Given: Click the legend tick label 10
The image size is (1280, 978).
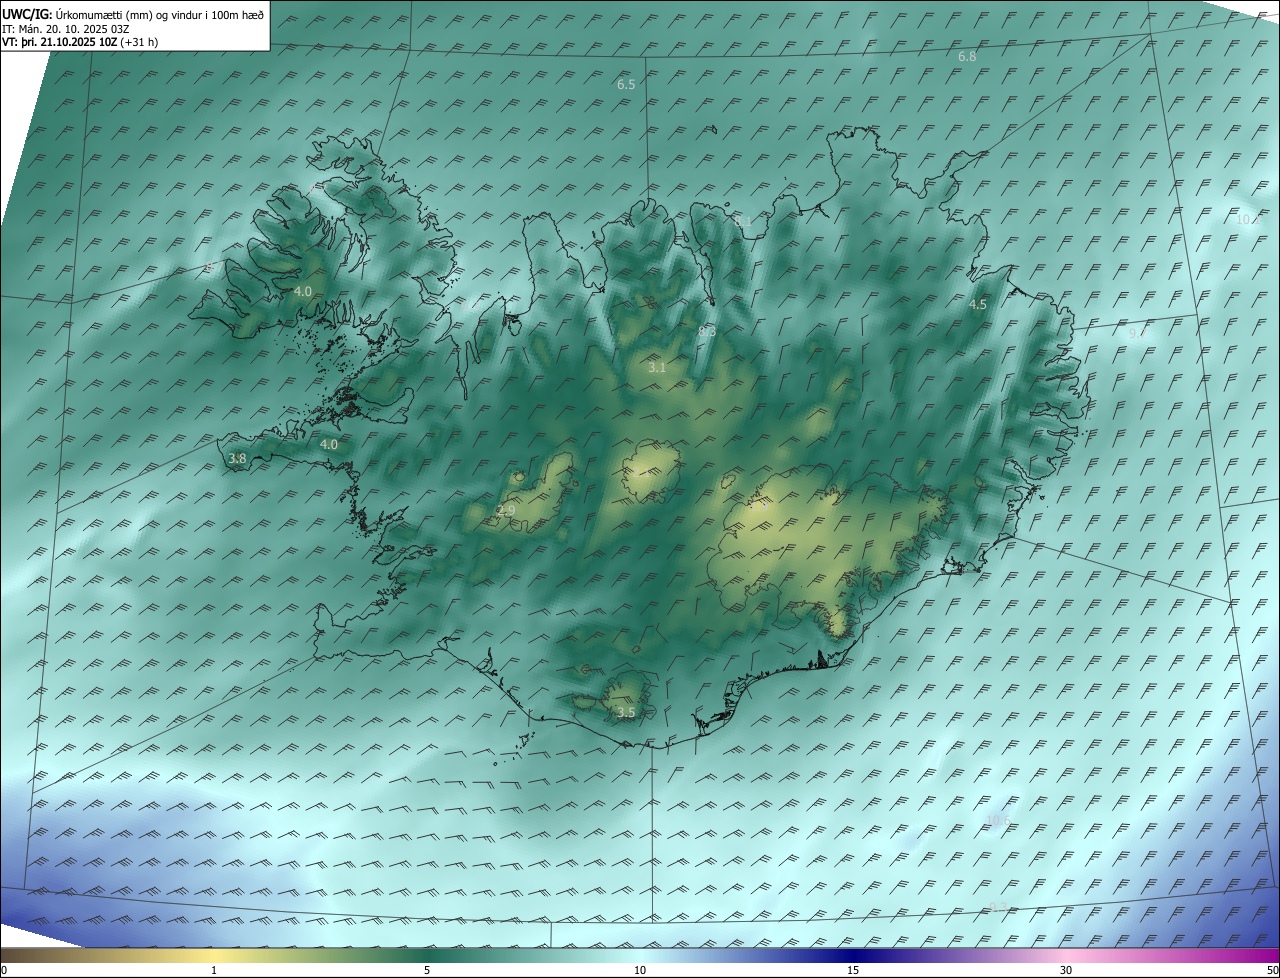Looking at the screenshot, I should (640, 970).
